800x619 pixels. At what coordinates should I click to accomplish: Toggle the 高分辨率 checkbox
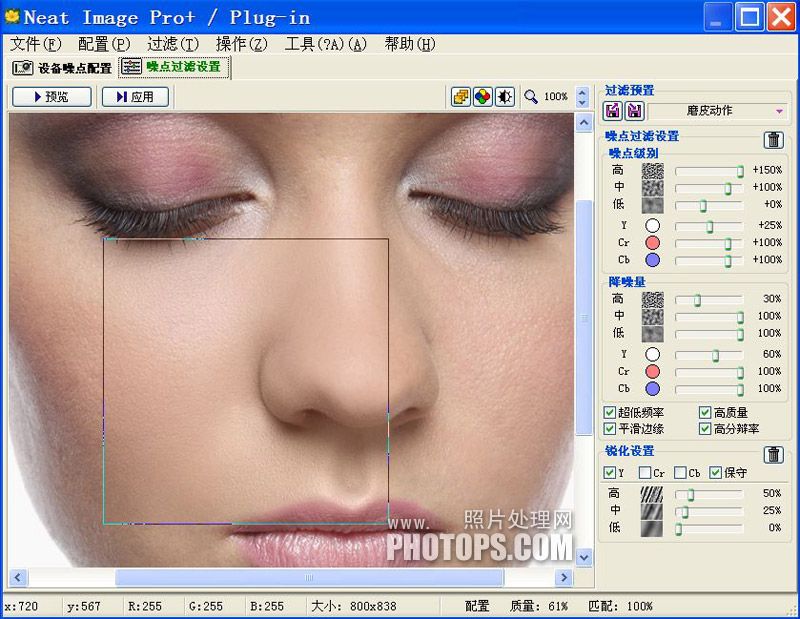705,429
